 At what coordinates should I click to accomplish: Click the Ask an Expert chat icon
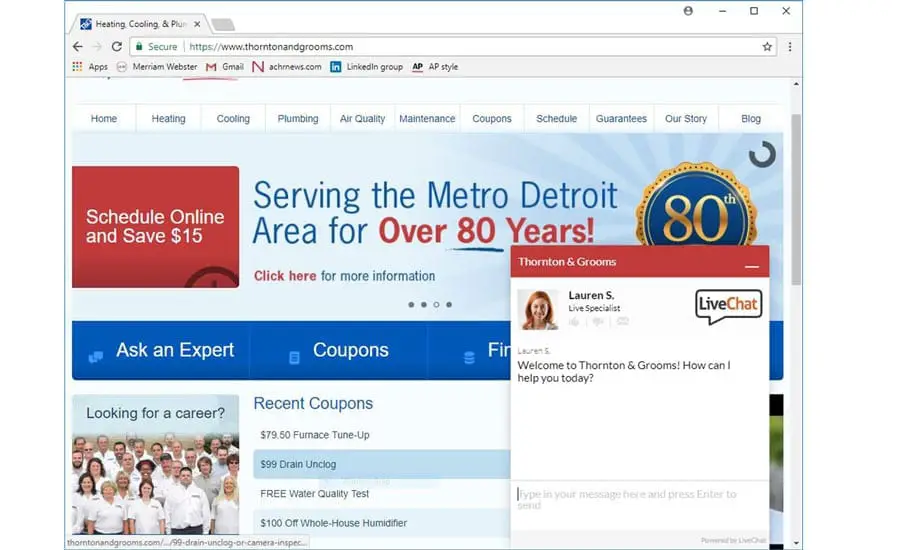96,357
